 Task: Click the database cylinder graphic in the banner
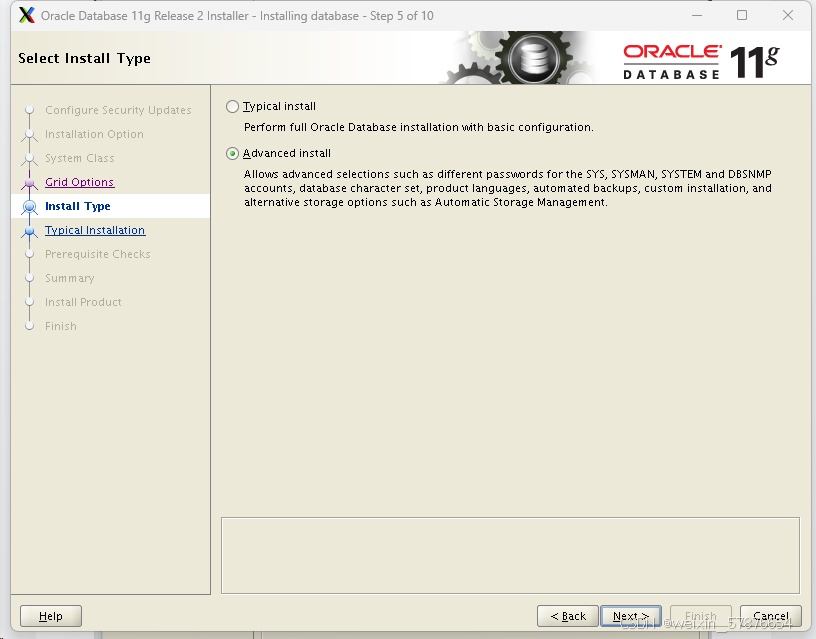click(534, 57)
